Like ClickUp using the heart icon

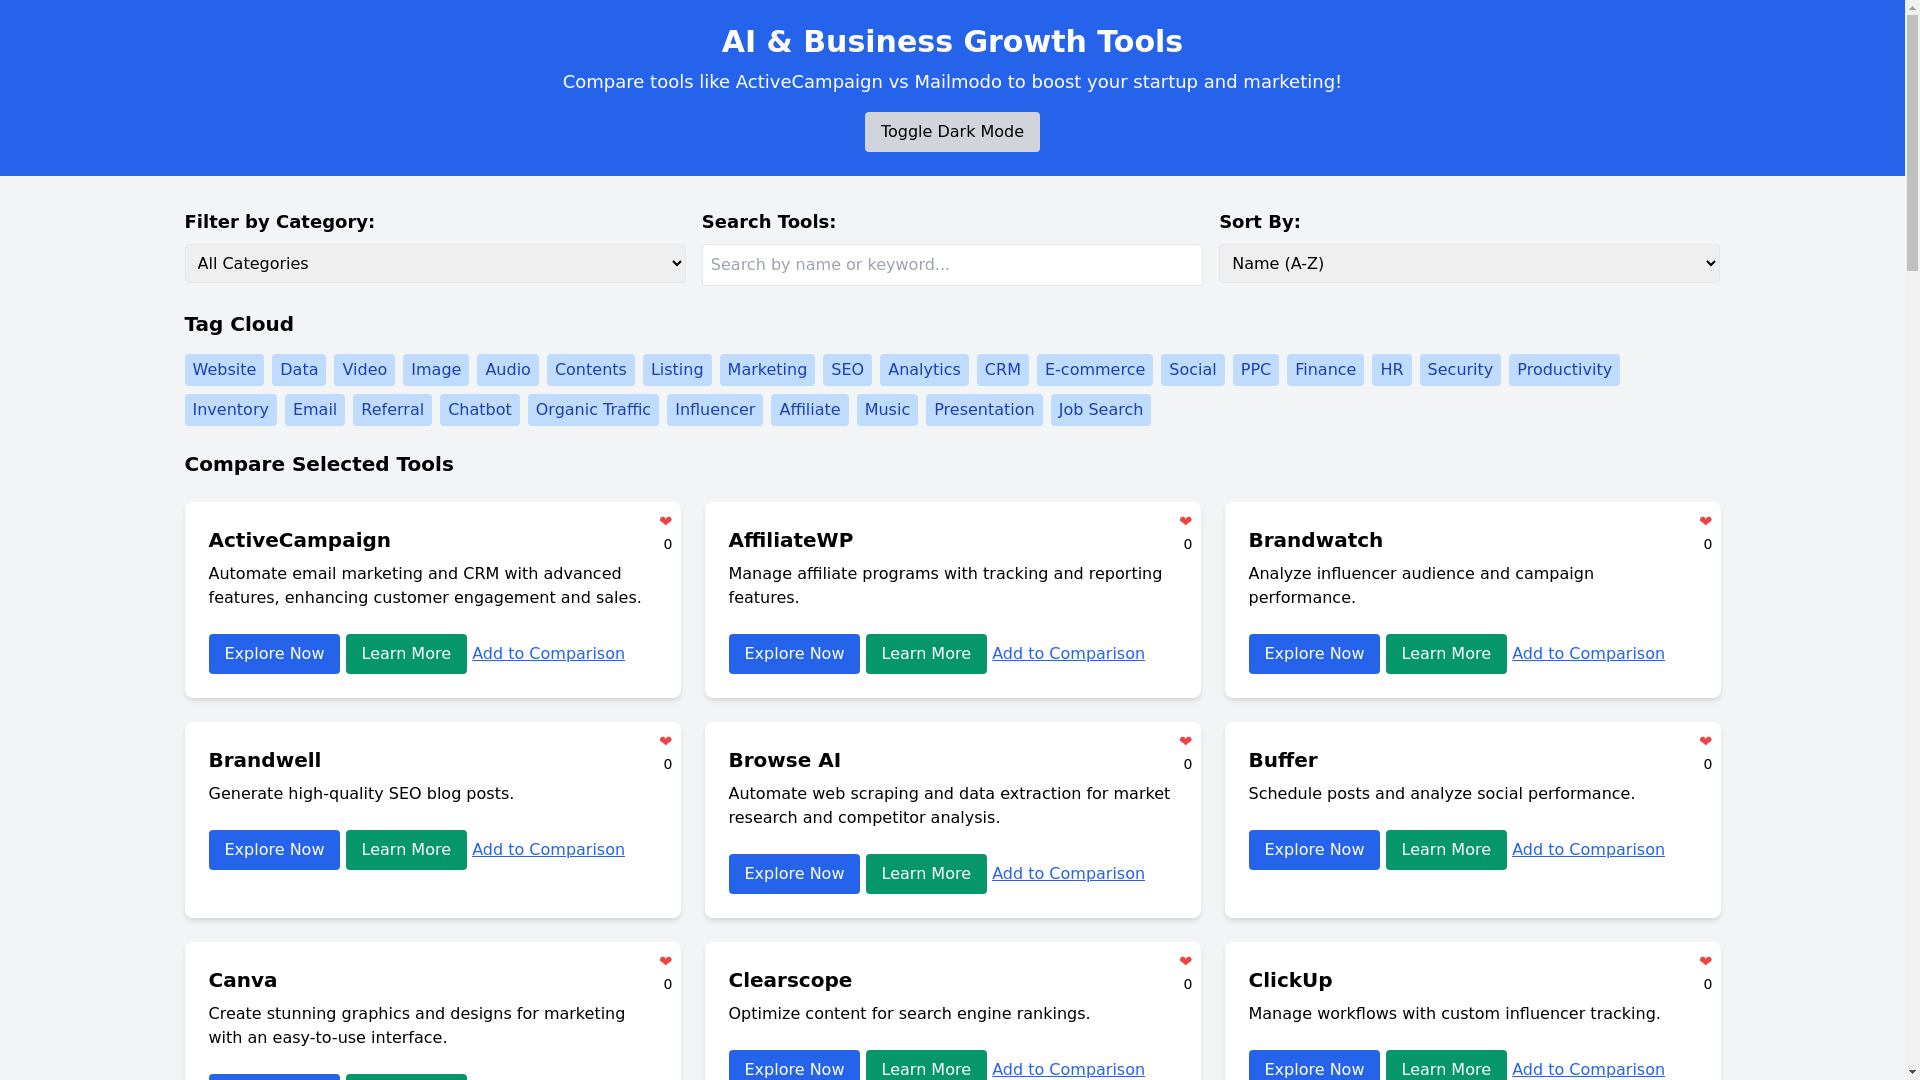1706,961
